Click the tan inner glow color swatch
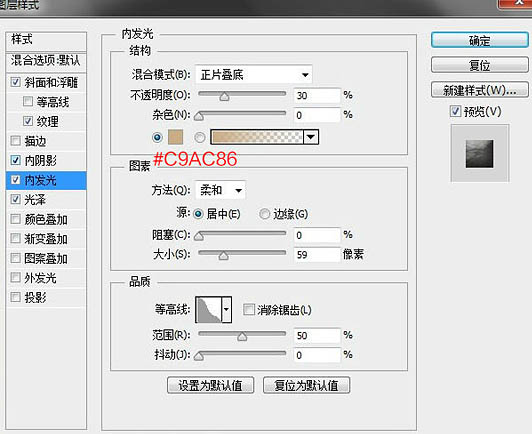 click(x=175, y=137)
